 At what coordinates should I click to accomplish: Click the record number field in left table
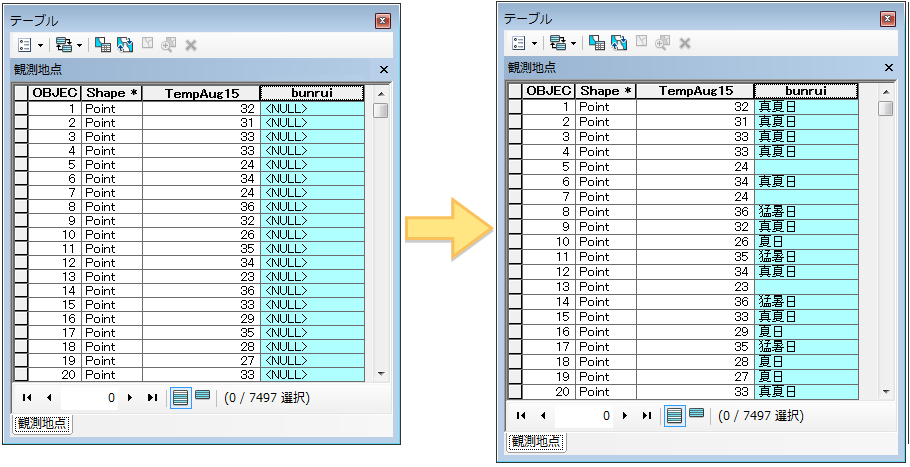[88, 398]
